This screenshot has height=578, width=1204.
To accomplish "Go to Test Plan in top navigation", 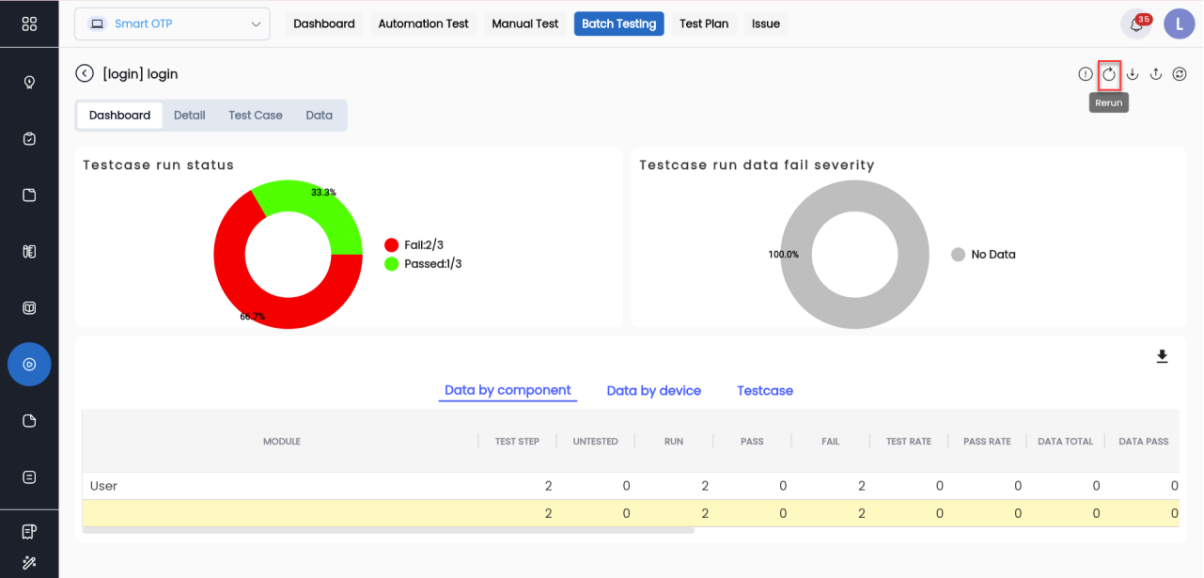I will (704, 24).
